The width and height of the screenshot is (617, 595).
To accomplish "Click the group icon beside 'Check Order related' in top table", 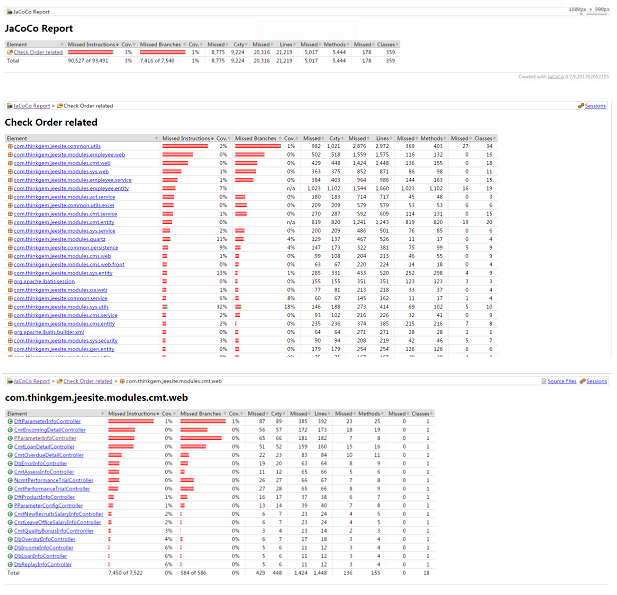I will pyautogui.click(x=10, y=52).
